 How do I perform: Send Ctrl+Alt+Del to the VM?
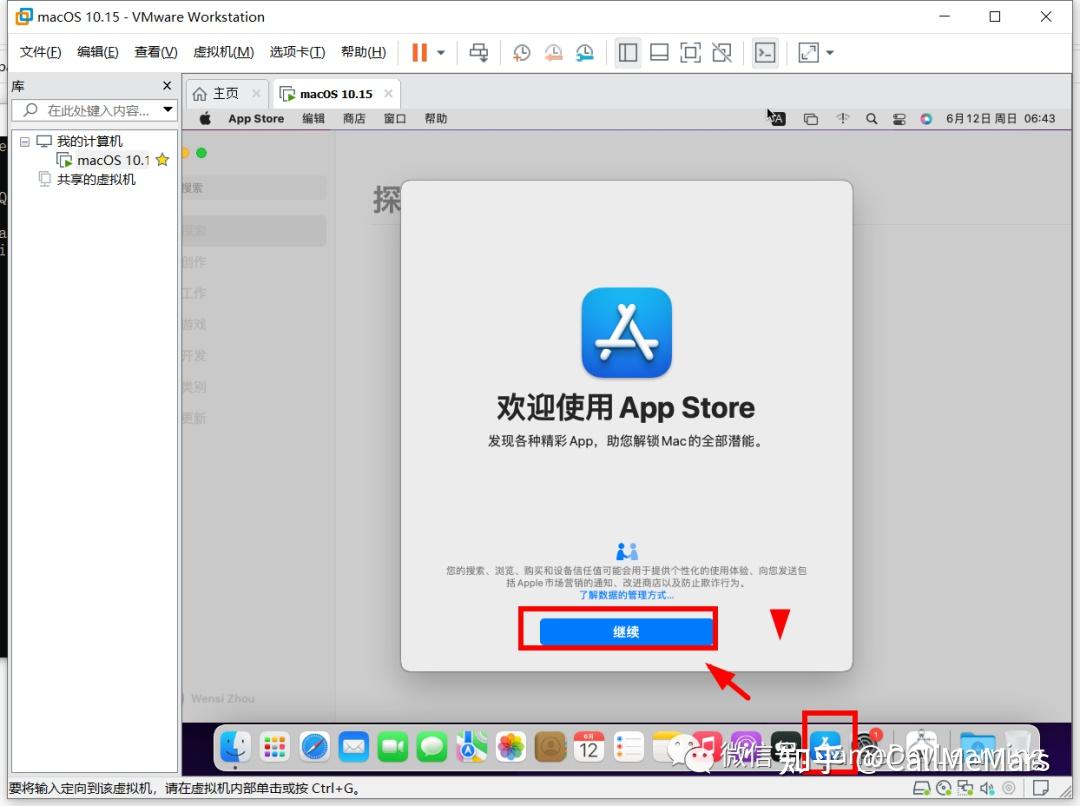(x=479, y=52)
